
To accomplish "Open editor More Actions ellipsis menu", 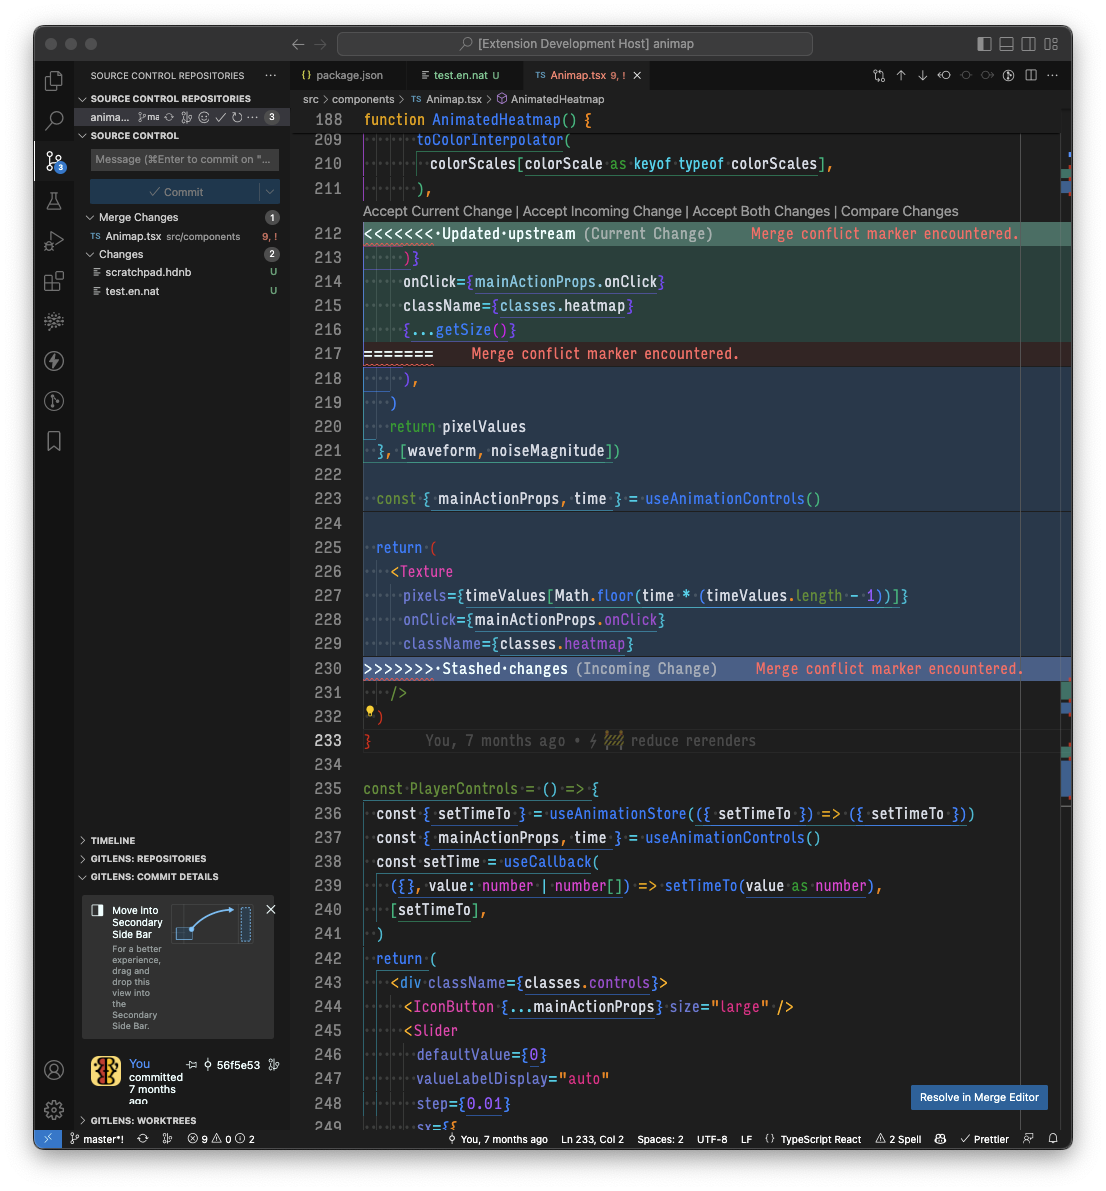I will [1052, 75].
